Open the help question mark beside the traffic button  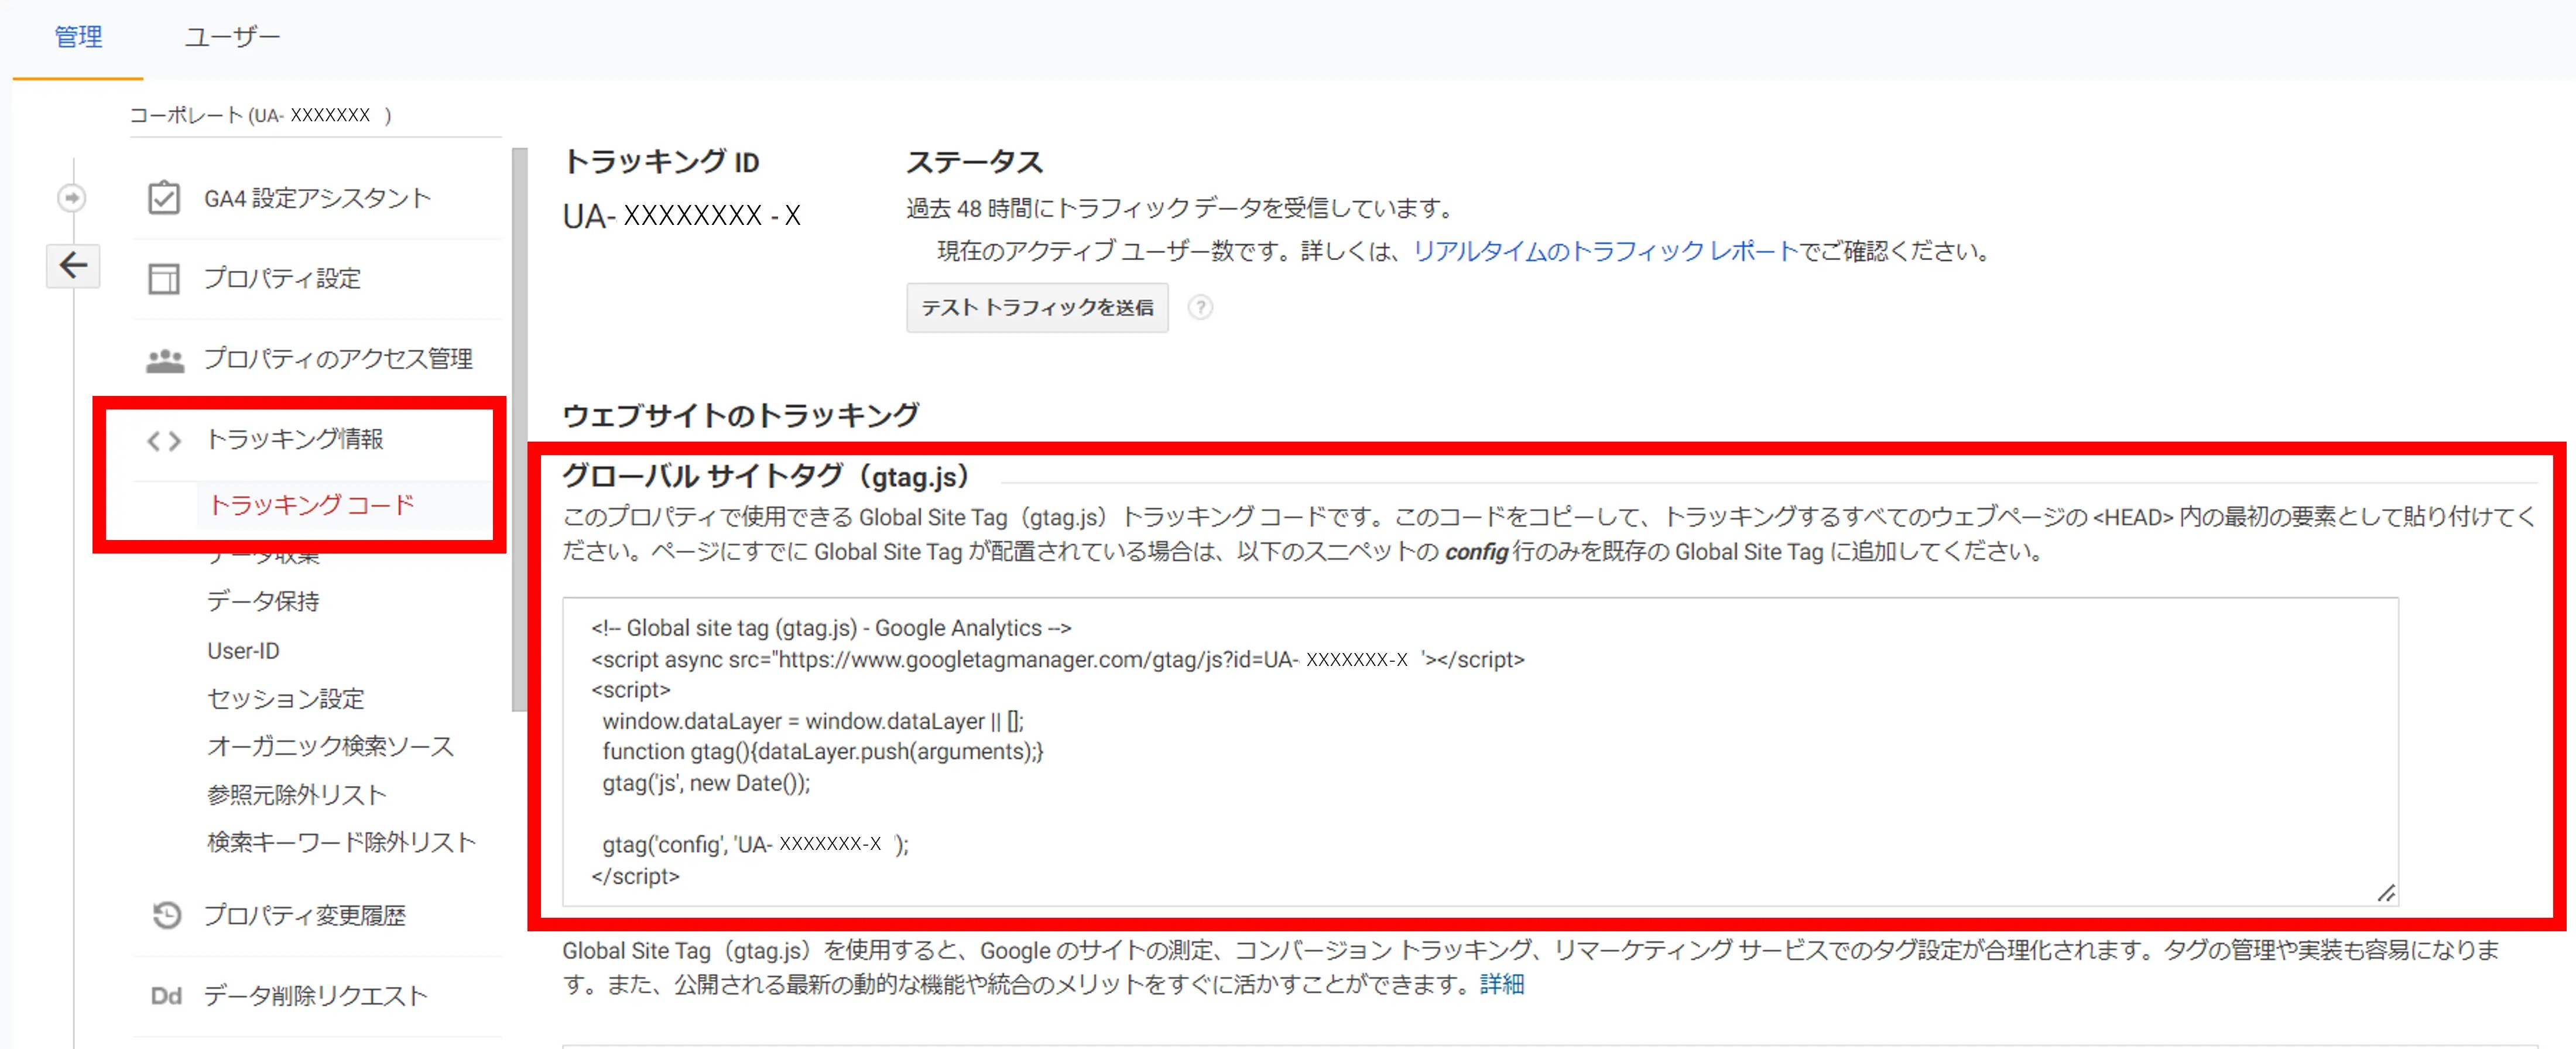[x=1200, y=308]
